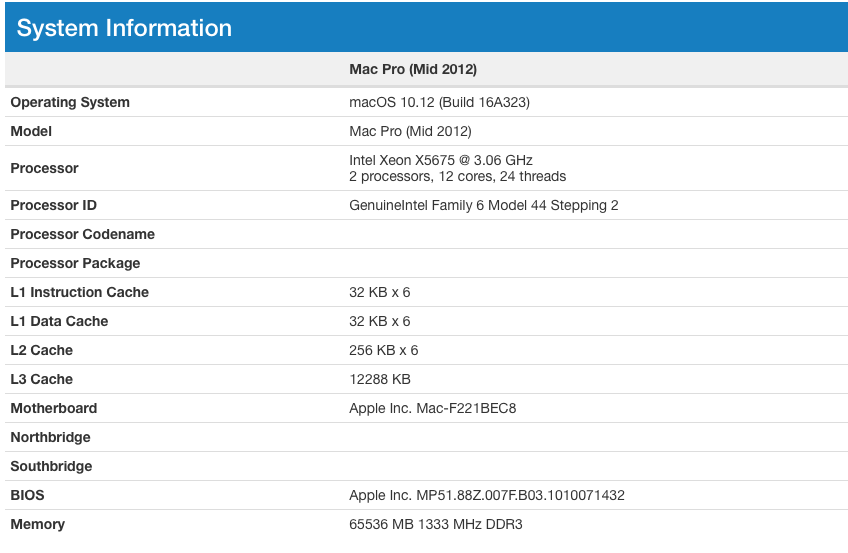Select the Operating System row label
This screenshot has width=848, height=553.
pyautogui.click(x=70, y=102)
